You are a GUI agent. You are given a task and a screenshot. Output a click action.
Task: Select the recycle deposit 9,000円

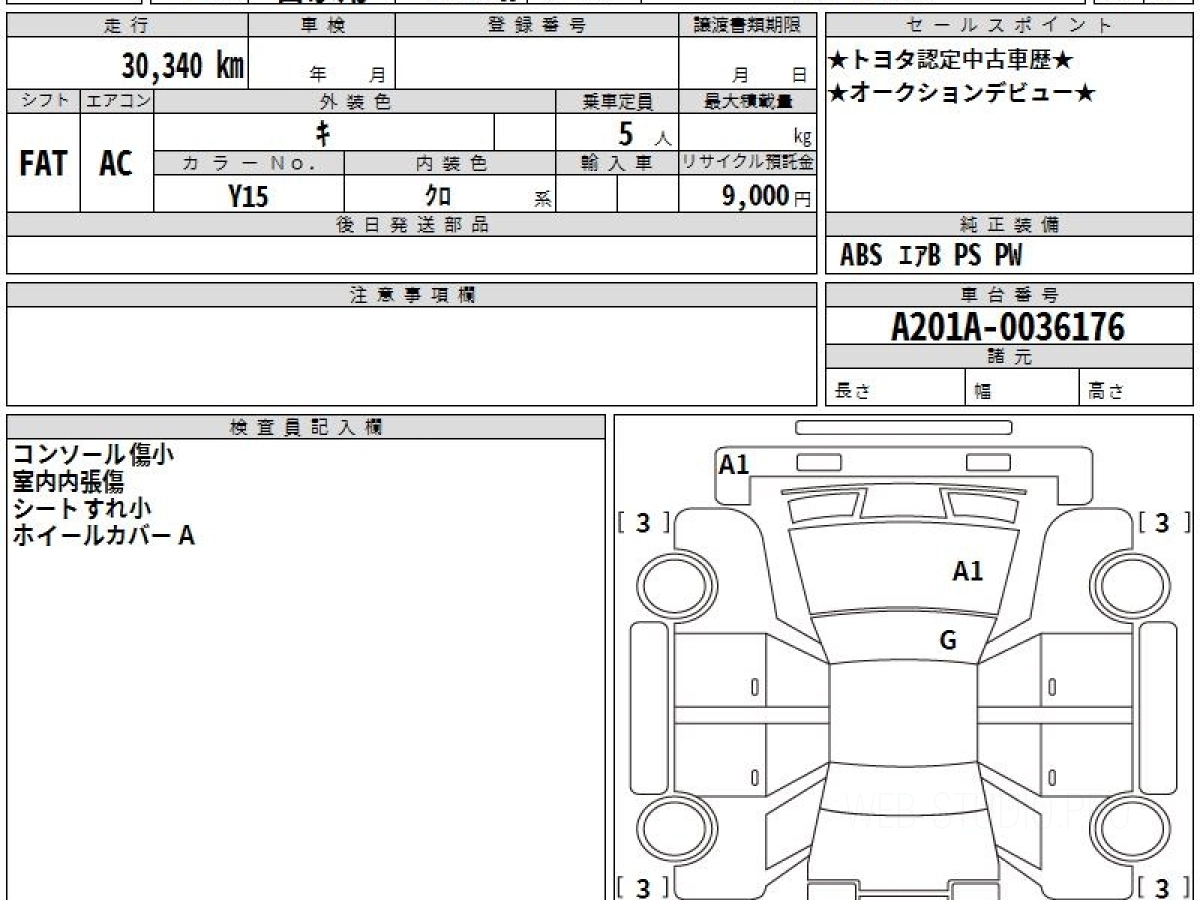coord(766,196)
